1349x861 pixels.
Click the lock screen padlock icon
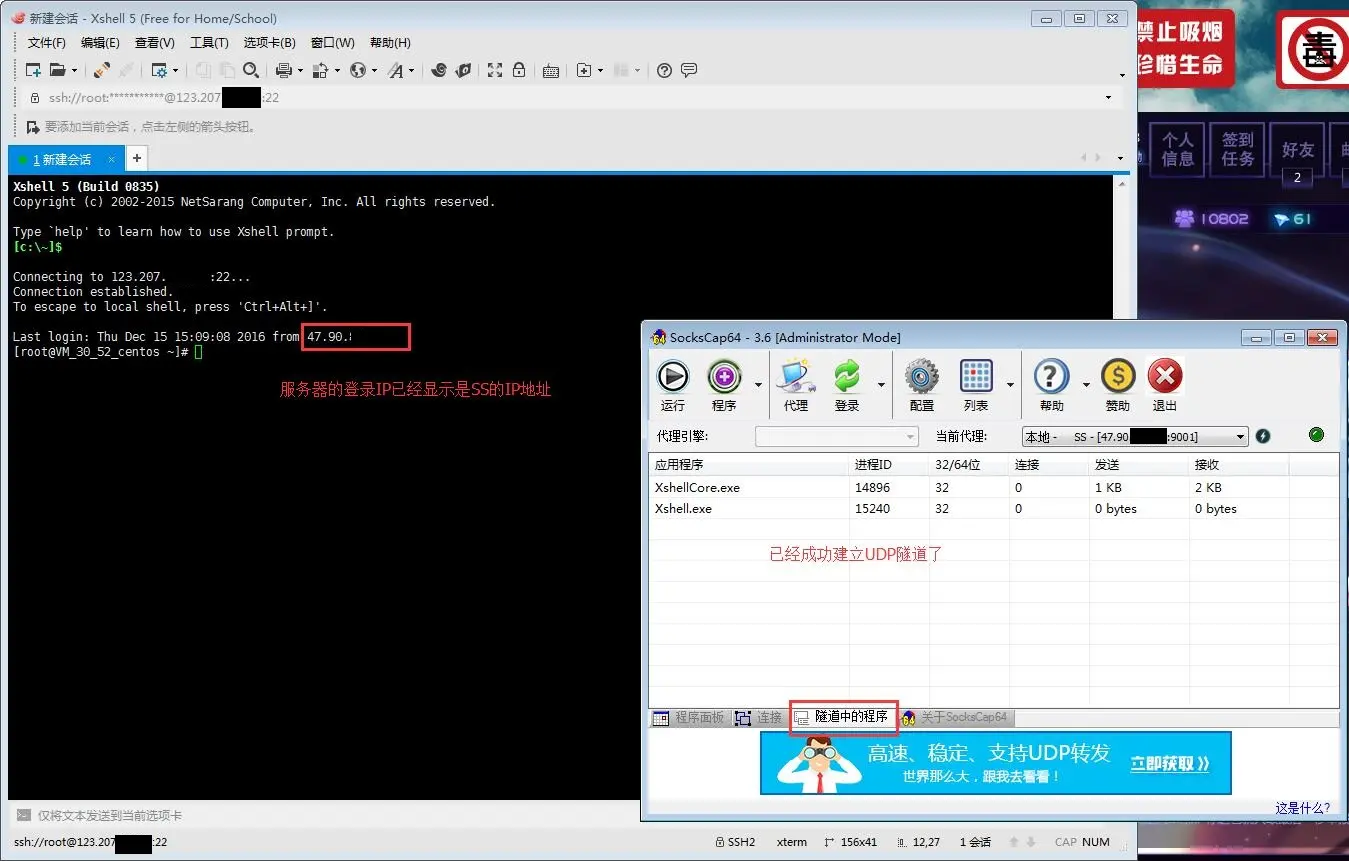click(x=519, y=70)
